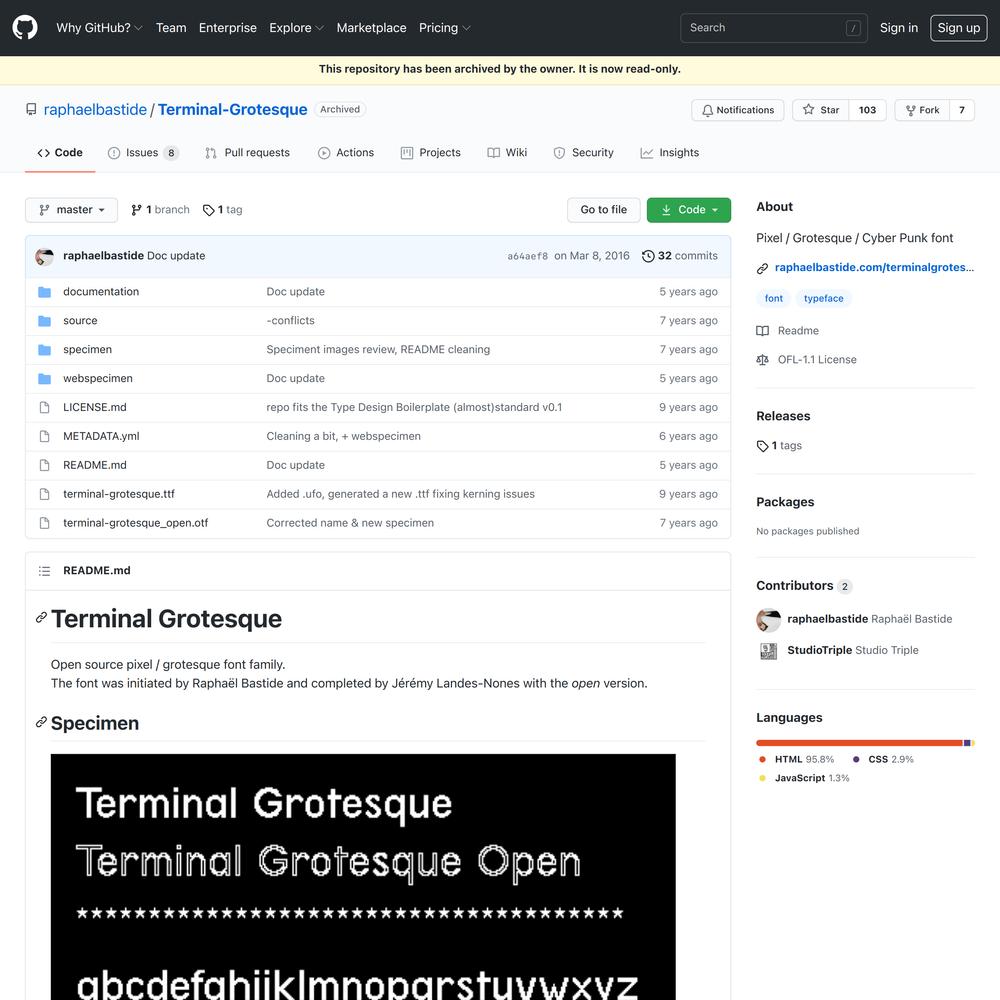This screenshot has height=1000, width=1000.
Task: Click the StudioTriple contributor avatar
Action: 768,651
